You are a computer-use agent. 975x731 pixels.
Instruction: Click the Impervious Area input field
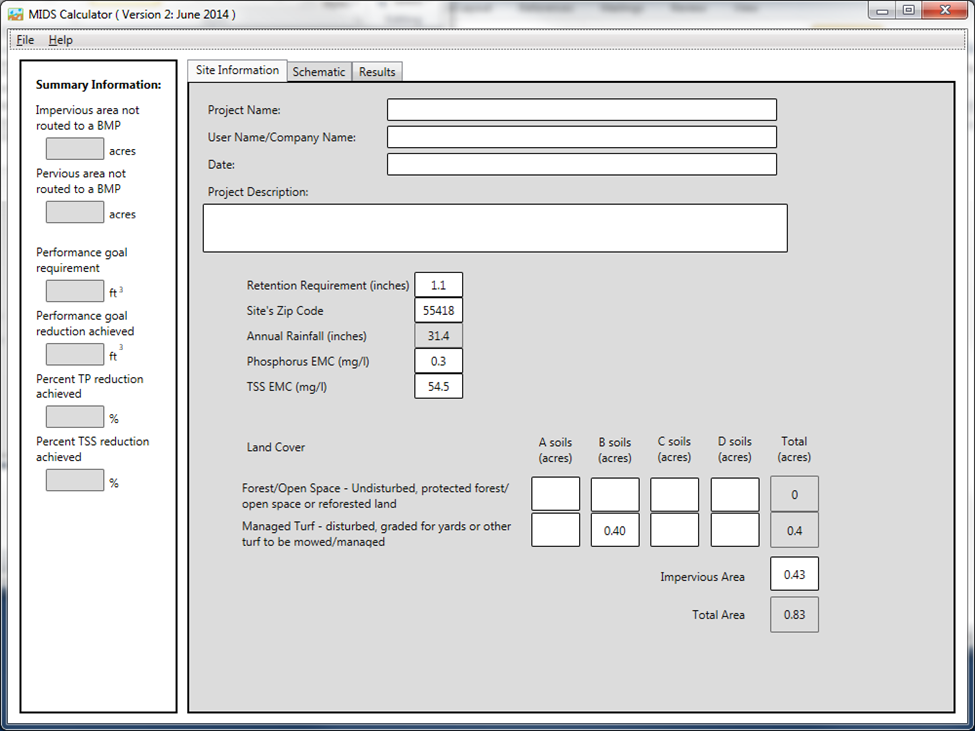(794, 574)
